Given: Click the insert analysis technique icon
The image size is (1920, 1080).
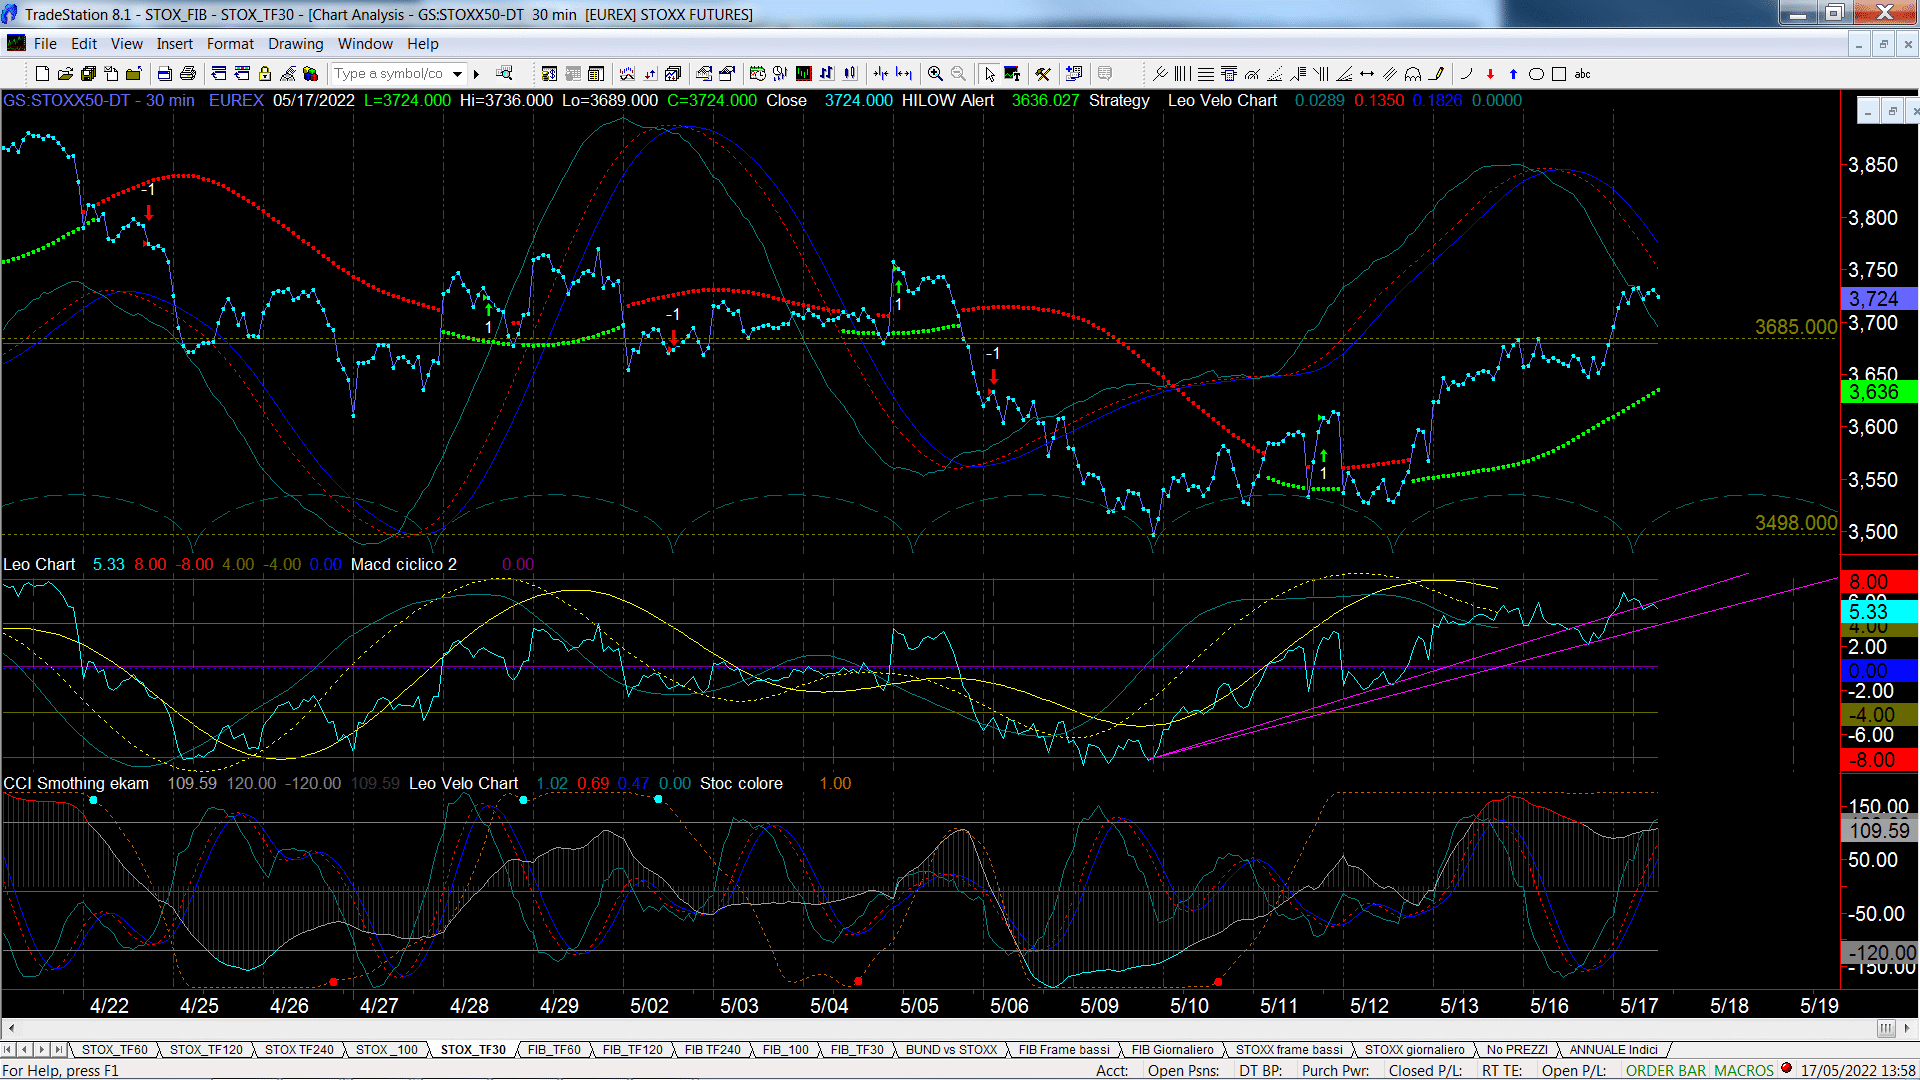Looking at the screenshot, I should tap(627, 74).
